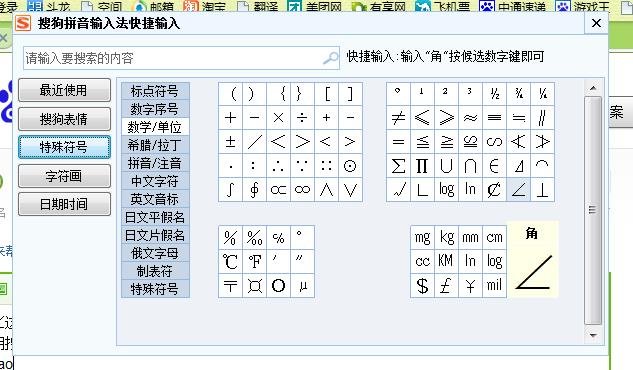Insert the circled dot symbol
Screen dimensions: 633x370
(x=350, y=166)
